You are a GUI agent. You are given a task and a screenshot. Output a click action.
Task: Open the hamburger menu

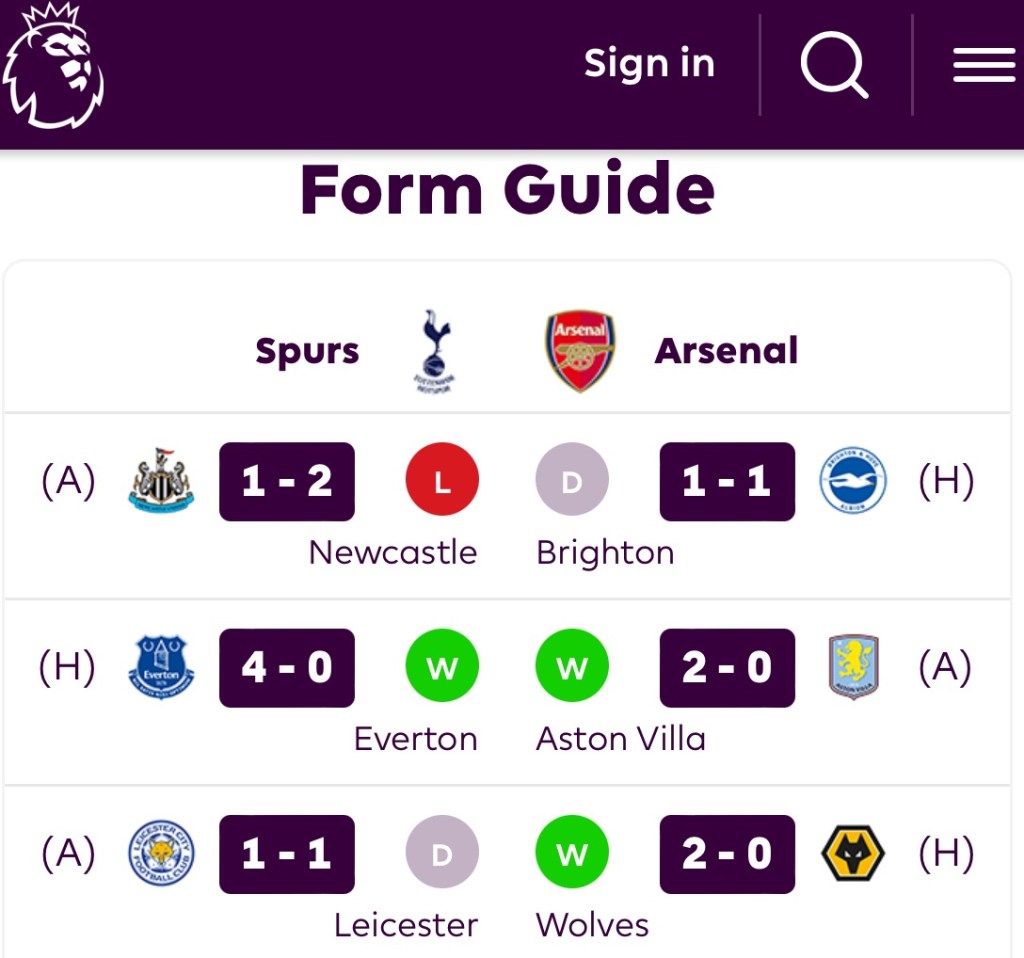[984, 66]
